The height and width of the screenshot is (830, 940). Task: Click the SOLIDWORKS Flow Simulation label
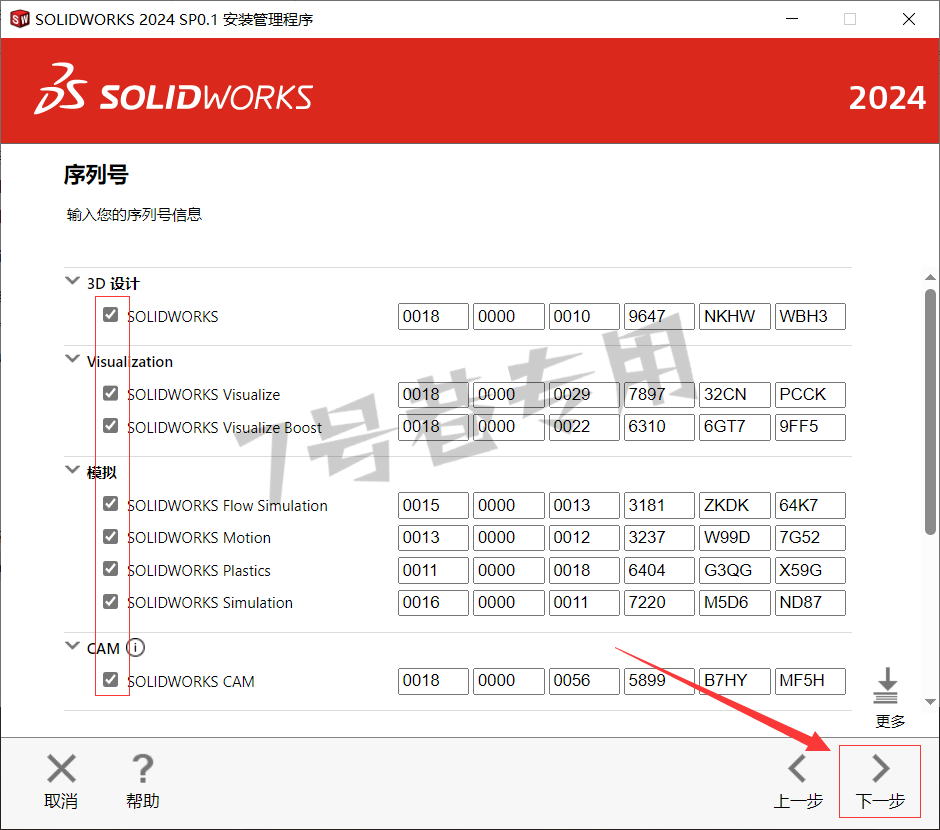click(x=227, y=506)
